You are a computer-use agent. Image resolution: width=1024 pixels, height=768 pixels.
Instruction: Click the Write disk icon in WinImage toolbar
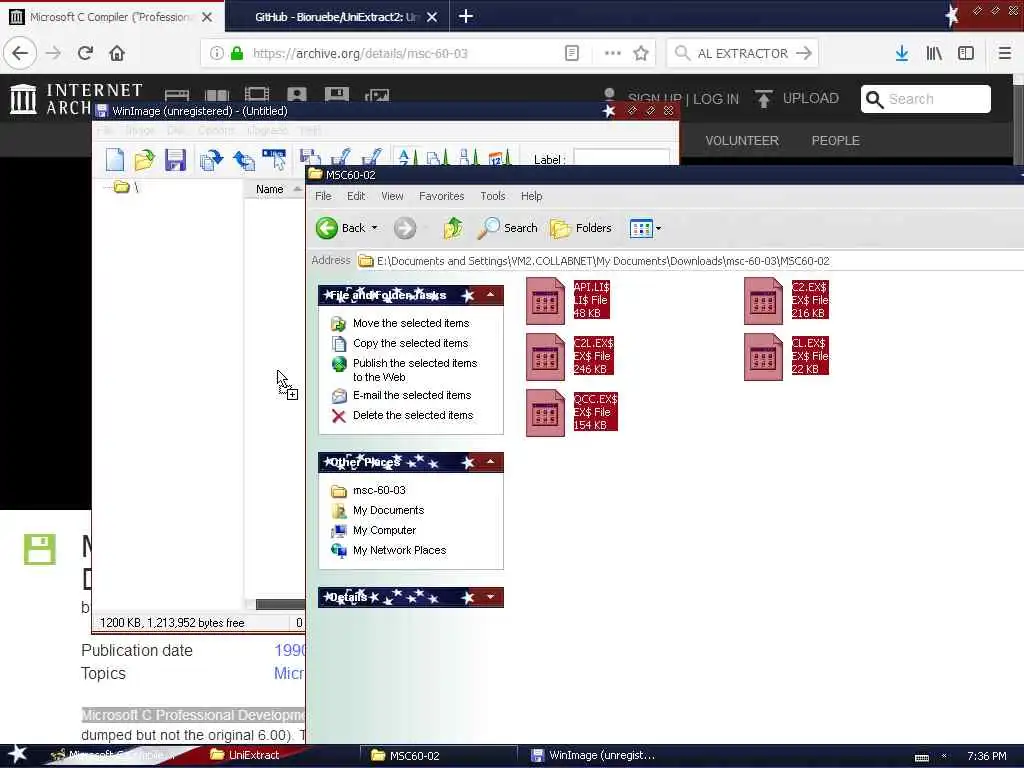click(244, 159)
